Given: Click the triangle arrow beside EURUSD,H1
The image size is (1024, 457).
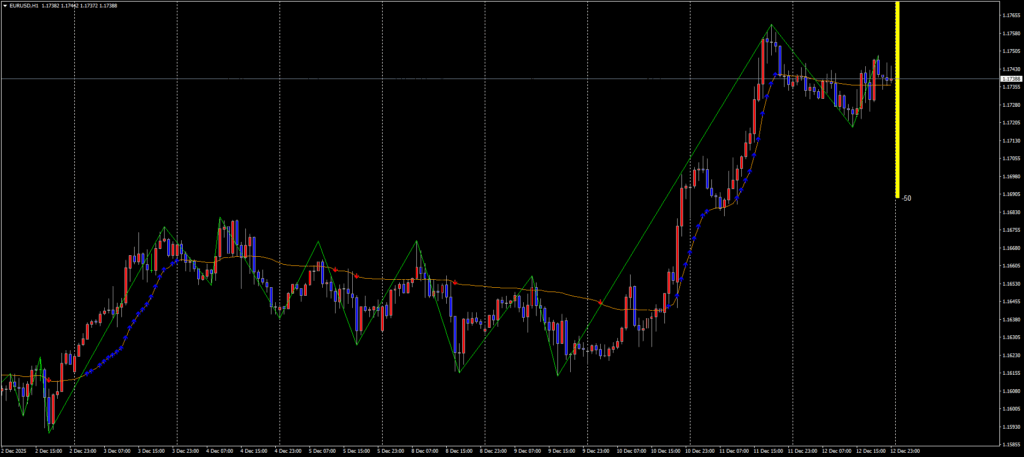Looking at the screenshot, I should pyautogui.click(x=5, y=5).
